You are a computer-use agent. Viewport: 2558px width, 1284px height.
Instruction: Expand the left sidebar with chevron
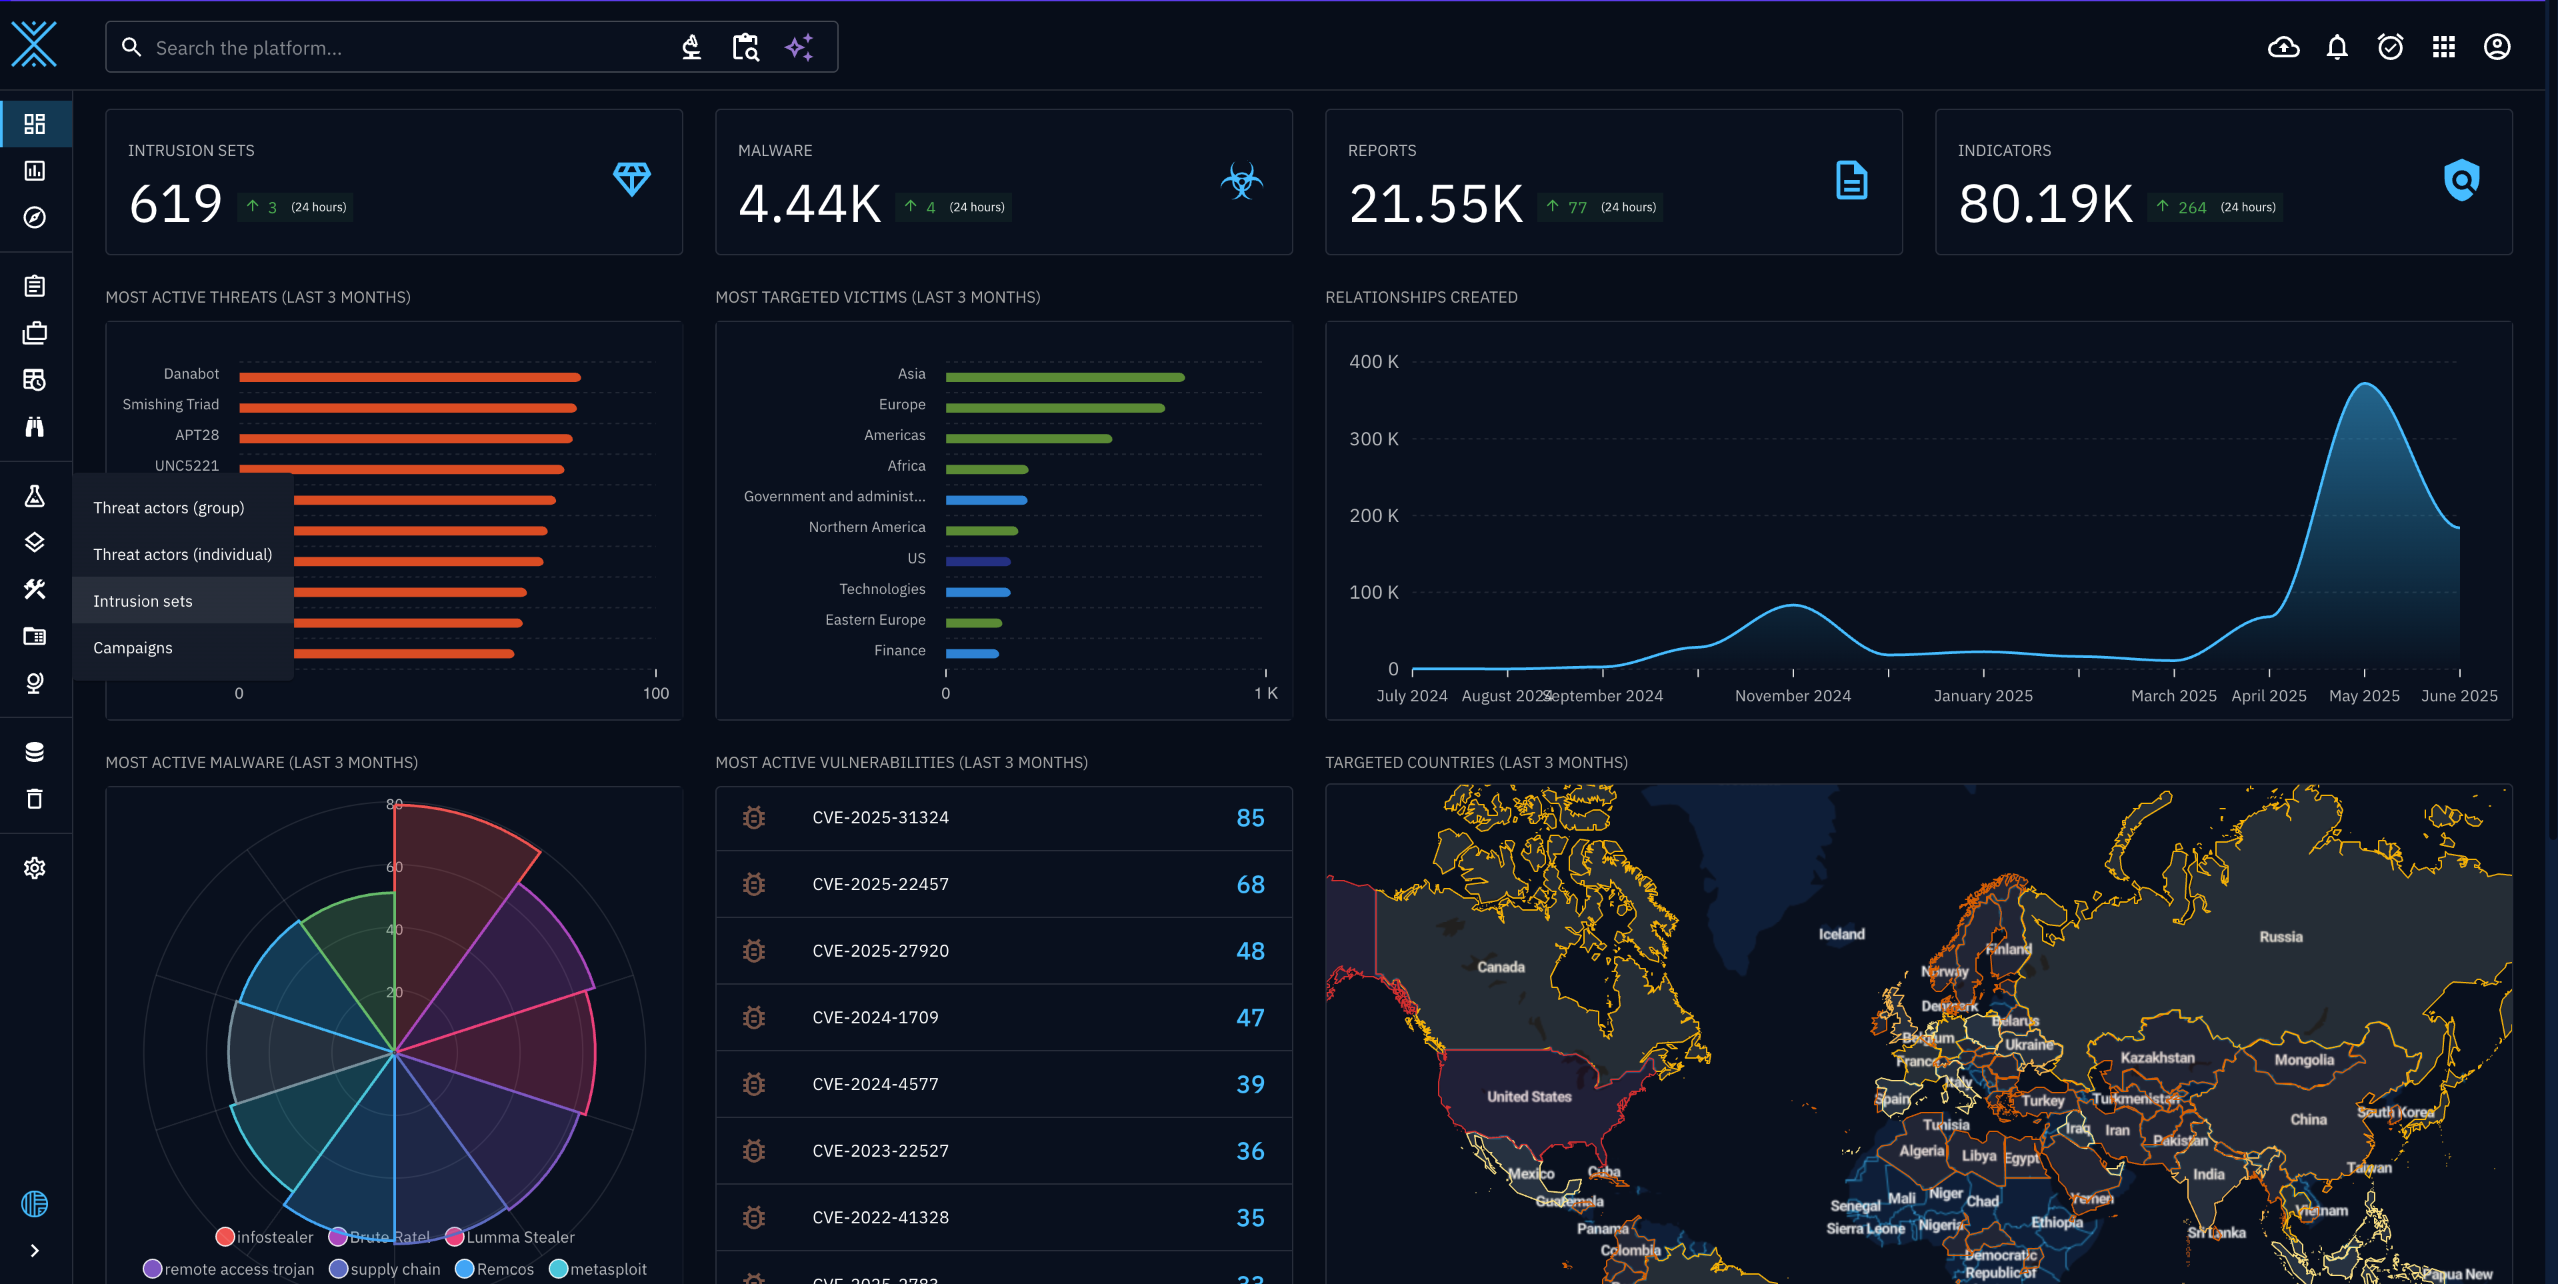coord(35,1251)
